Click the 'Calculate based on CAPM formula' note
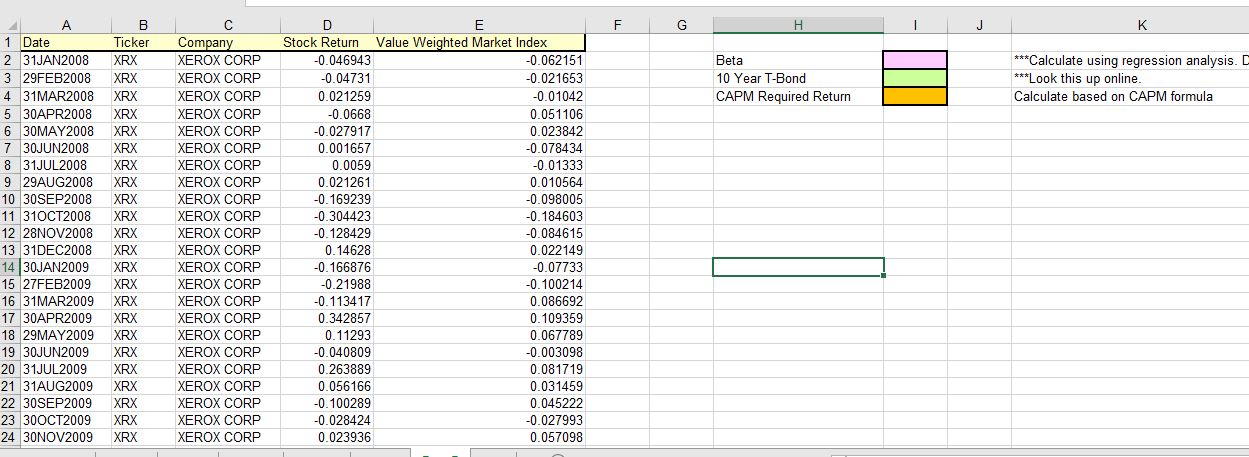Viewport: 1249px width, 457px height. point(1113,96)
